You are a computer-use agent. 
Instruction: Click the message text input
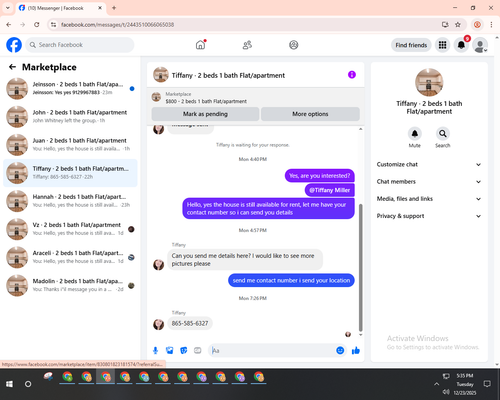tap(273, 350)
